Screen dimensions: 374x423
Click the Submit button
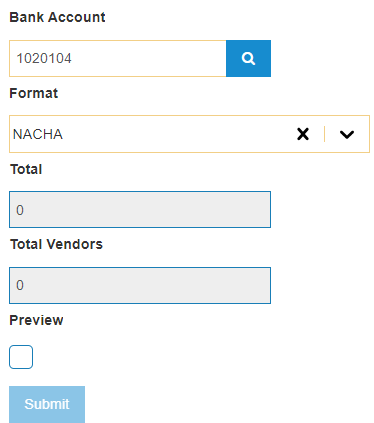coord(47,404)
